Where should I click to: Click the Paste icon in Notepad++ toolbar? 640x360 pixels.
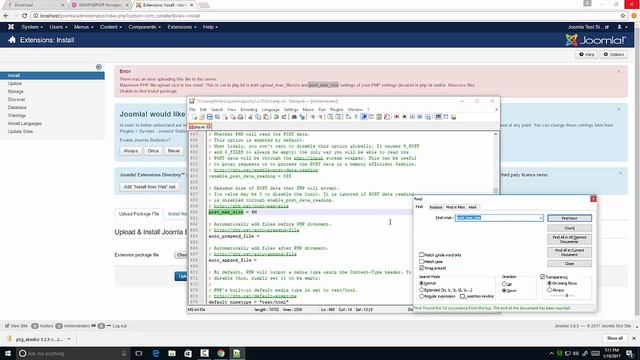pos(266,117)
